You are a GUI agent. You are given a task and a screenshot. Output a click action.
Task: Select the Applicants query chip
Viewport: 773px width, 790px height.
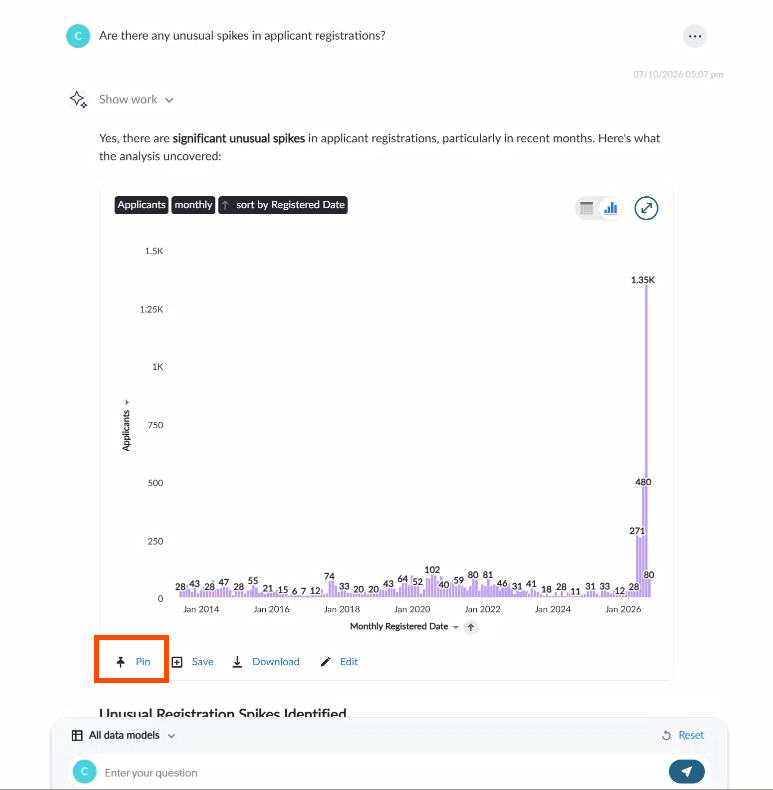pyautogui.click(x=141, y=205)
